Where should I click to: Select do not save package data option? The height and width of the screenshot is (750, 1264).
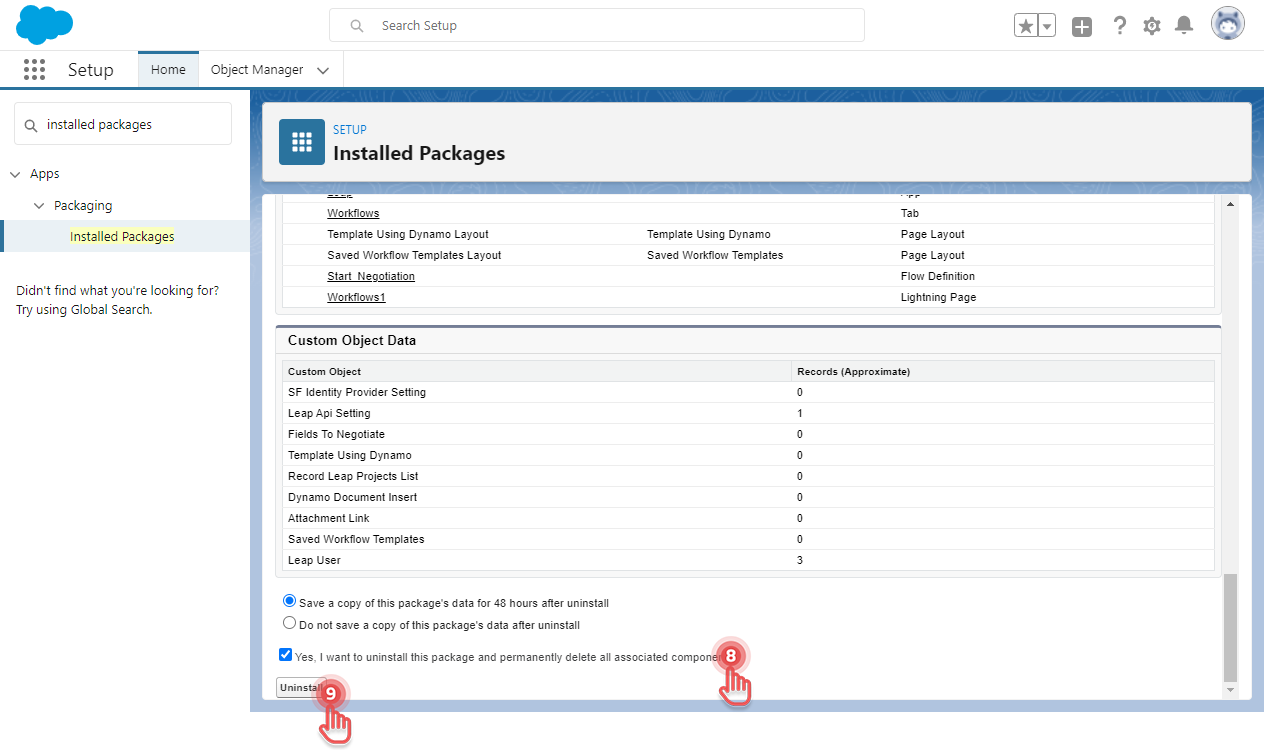pos(289,622)
